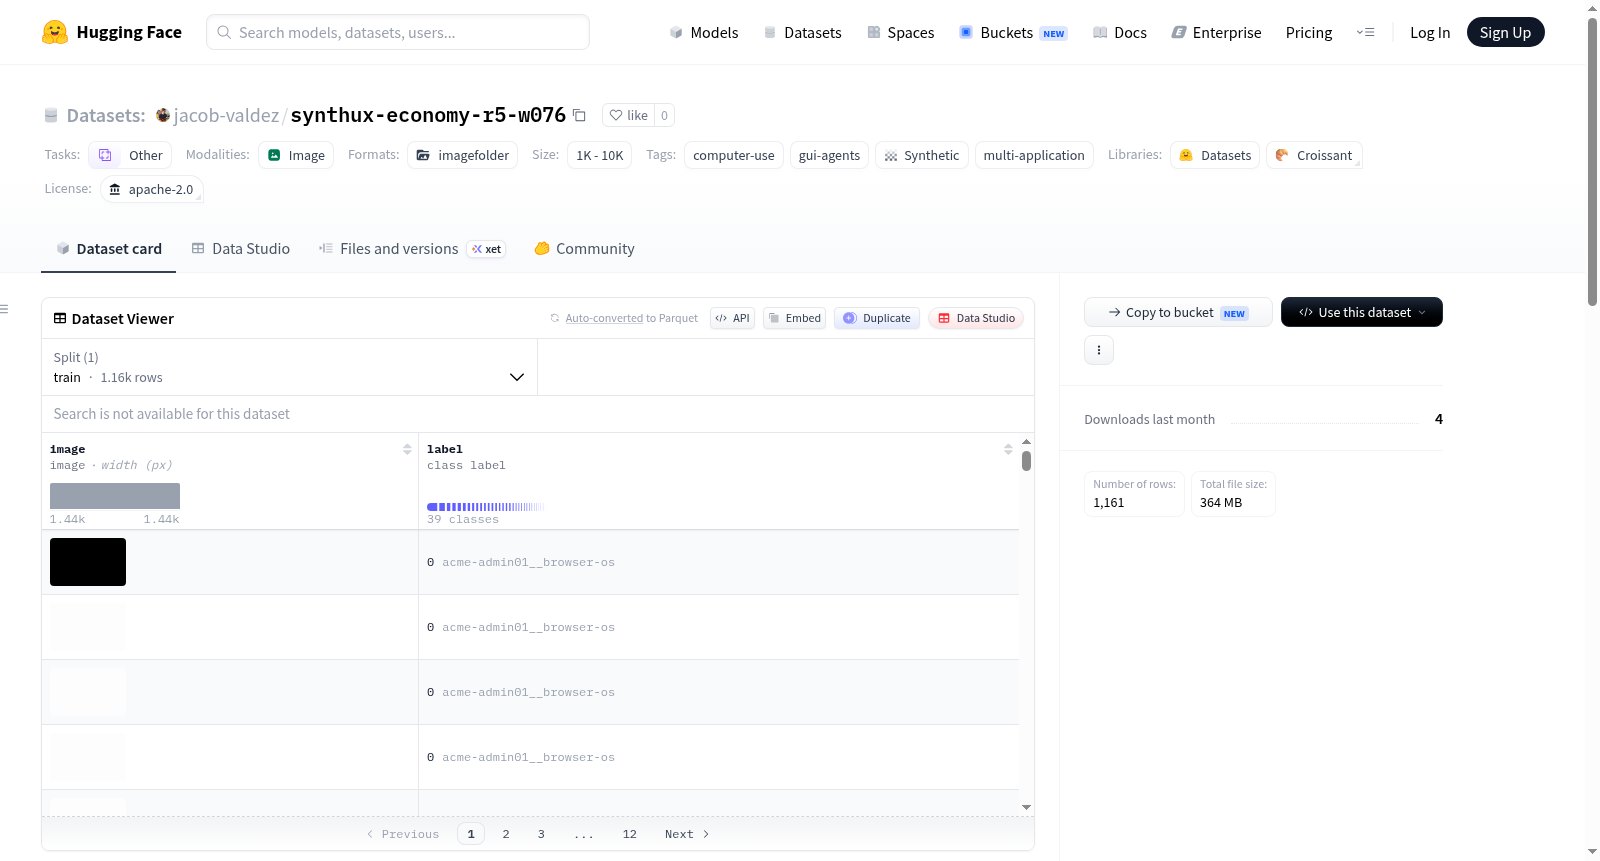The width and height of the screenshot is (1600, 861).
Task: Open Enterprise in the top navigation
Action: [1217, 32]
